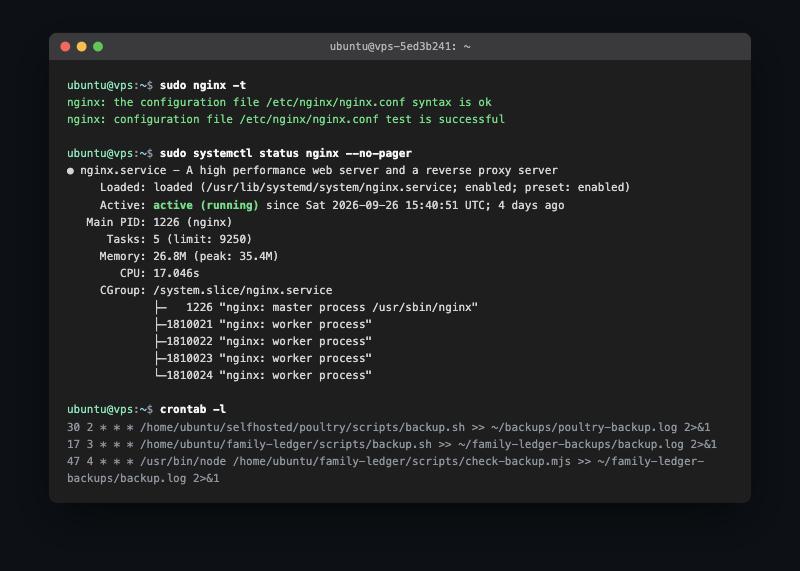
Task: Click the poultry backup.sh cron entry
Action: [388, 427]
